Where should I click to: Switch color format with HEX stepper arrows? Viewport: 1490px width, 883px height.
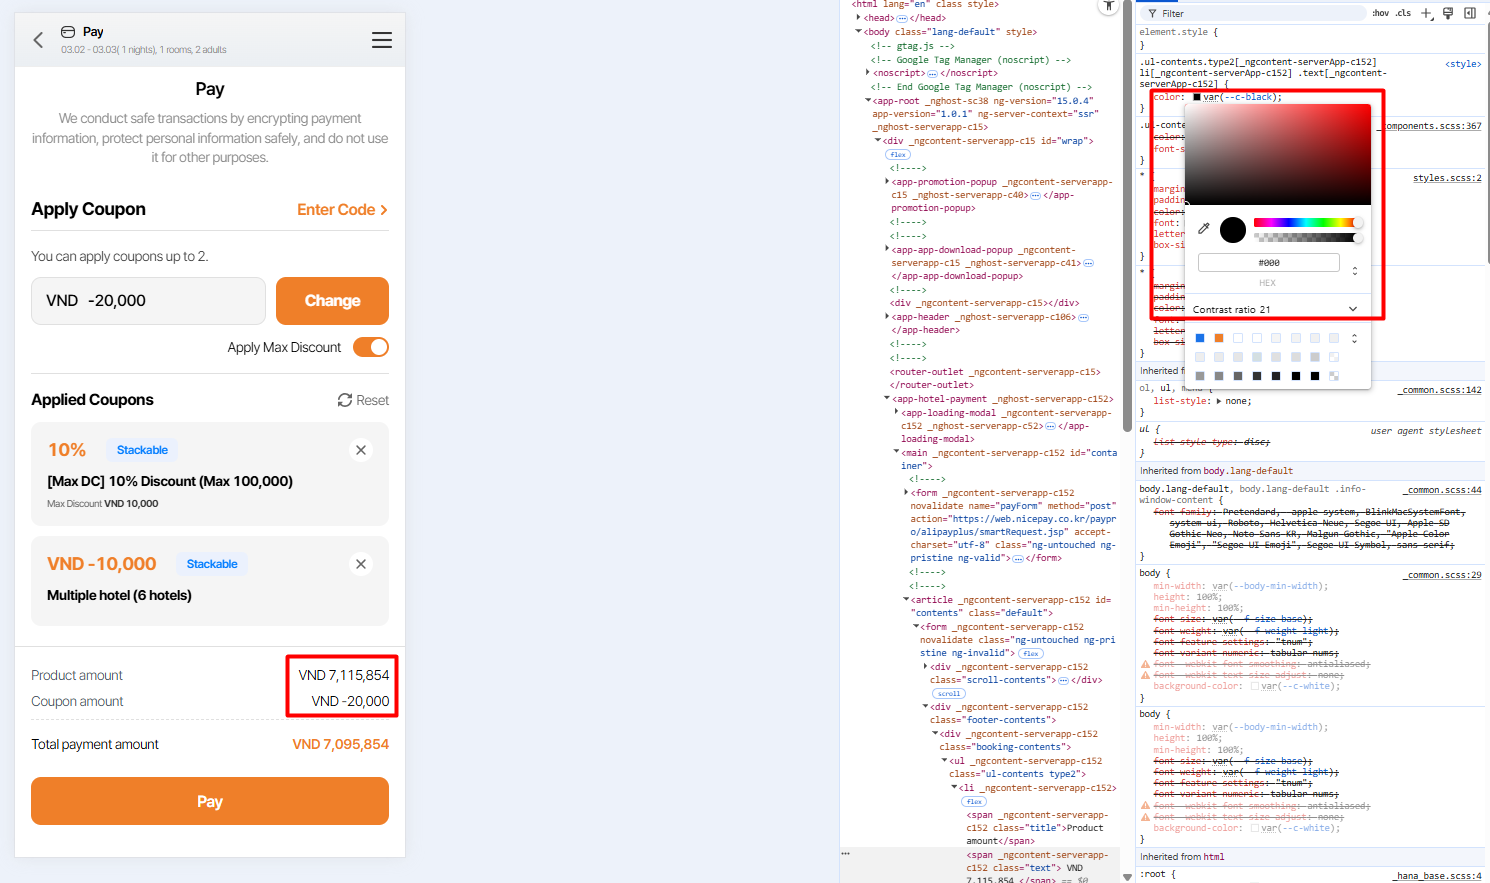pyautogui.click(x=1355, y=270)
